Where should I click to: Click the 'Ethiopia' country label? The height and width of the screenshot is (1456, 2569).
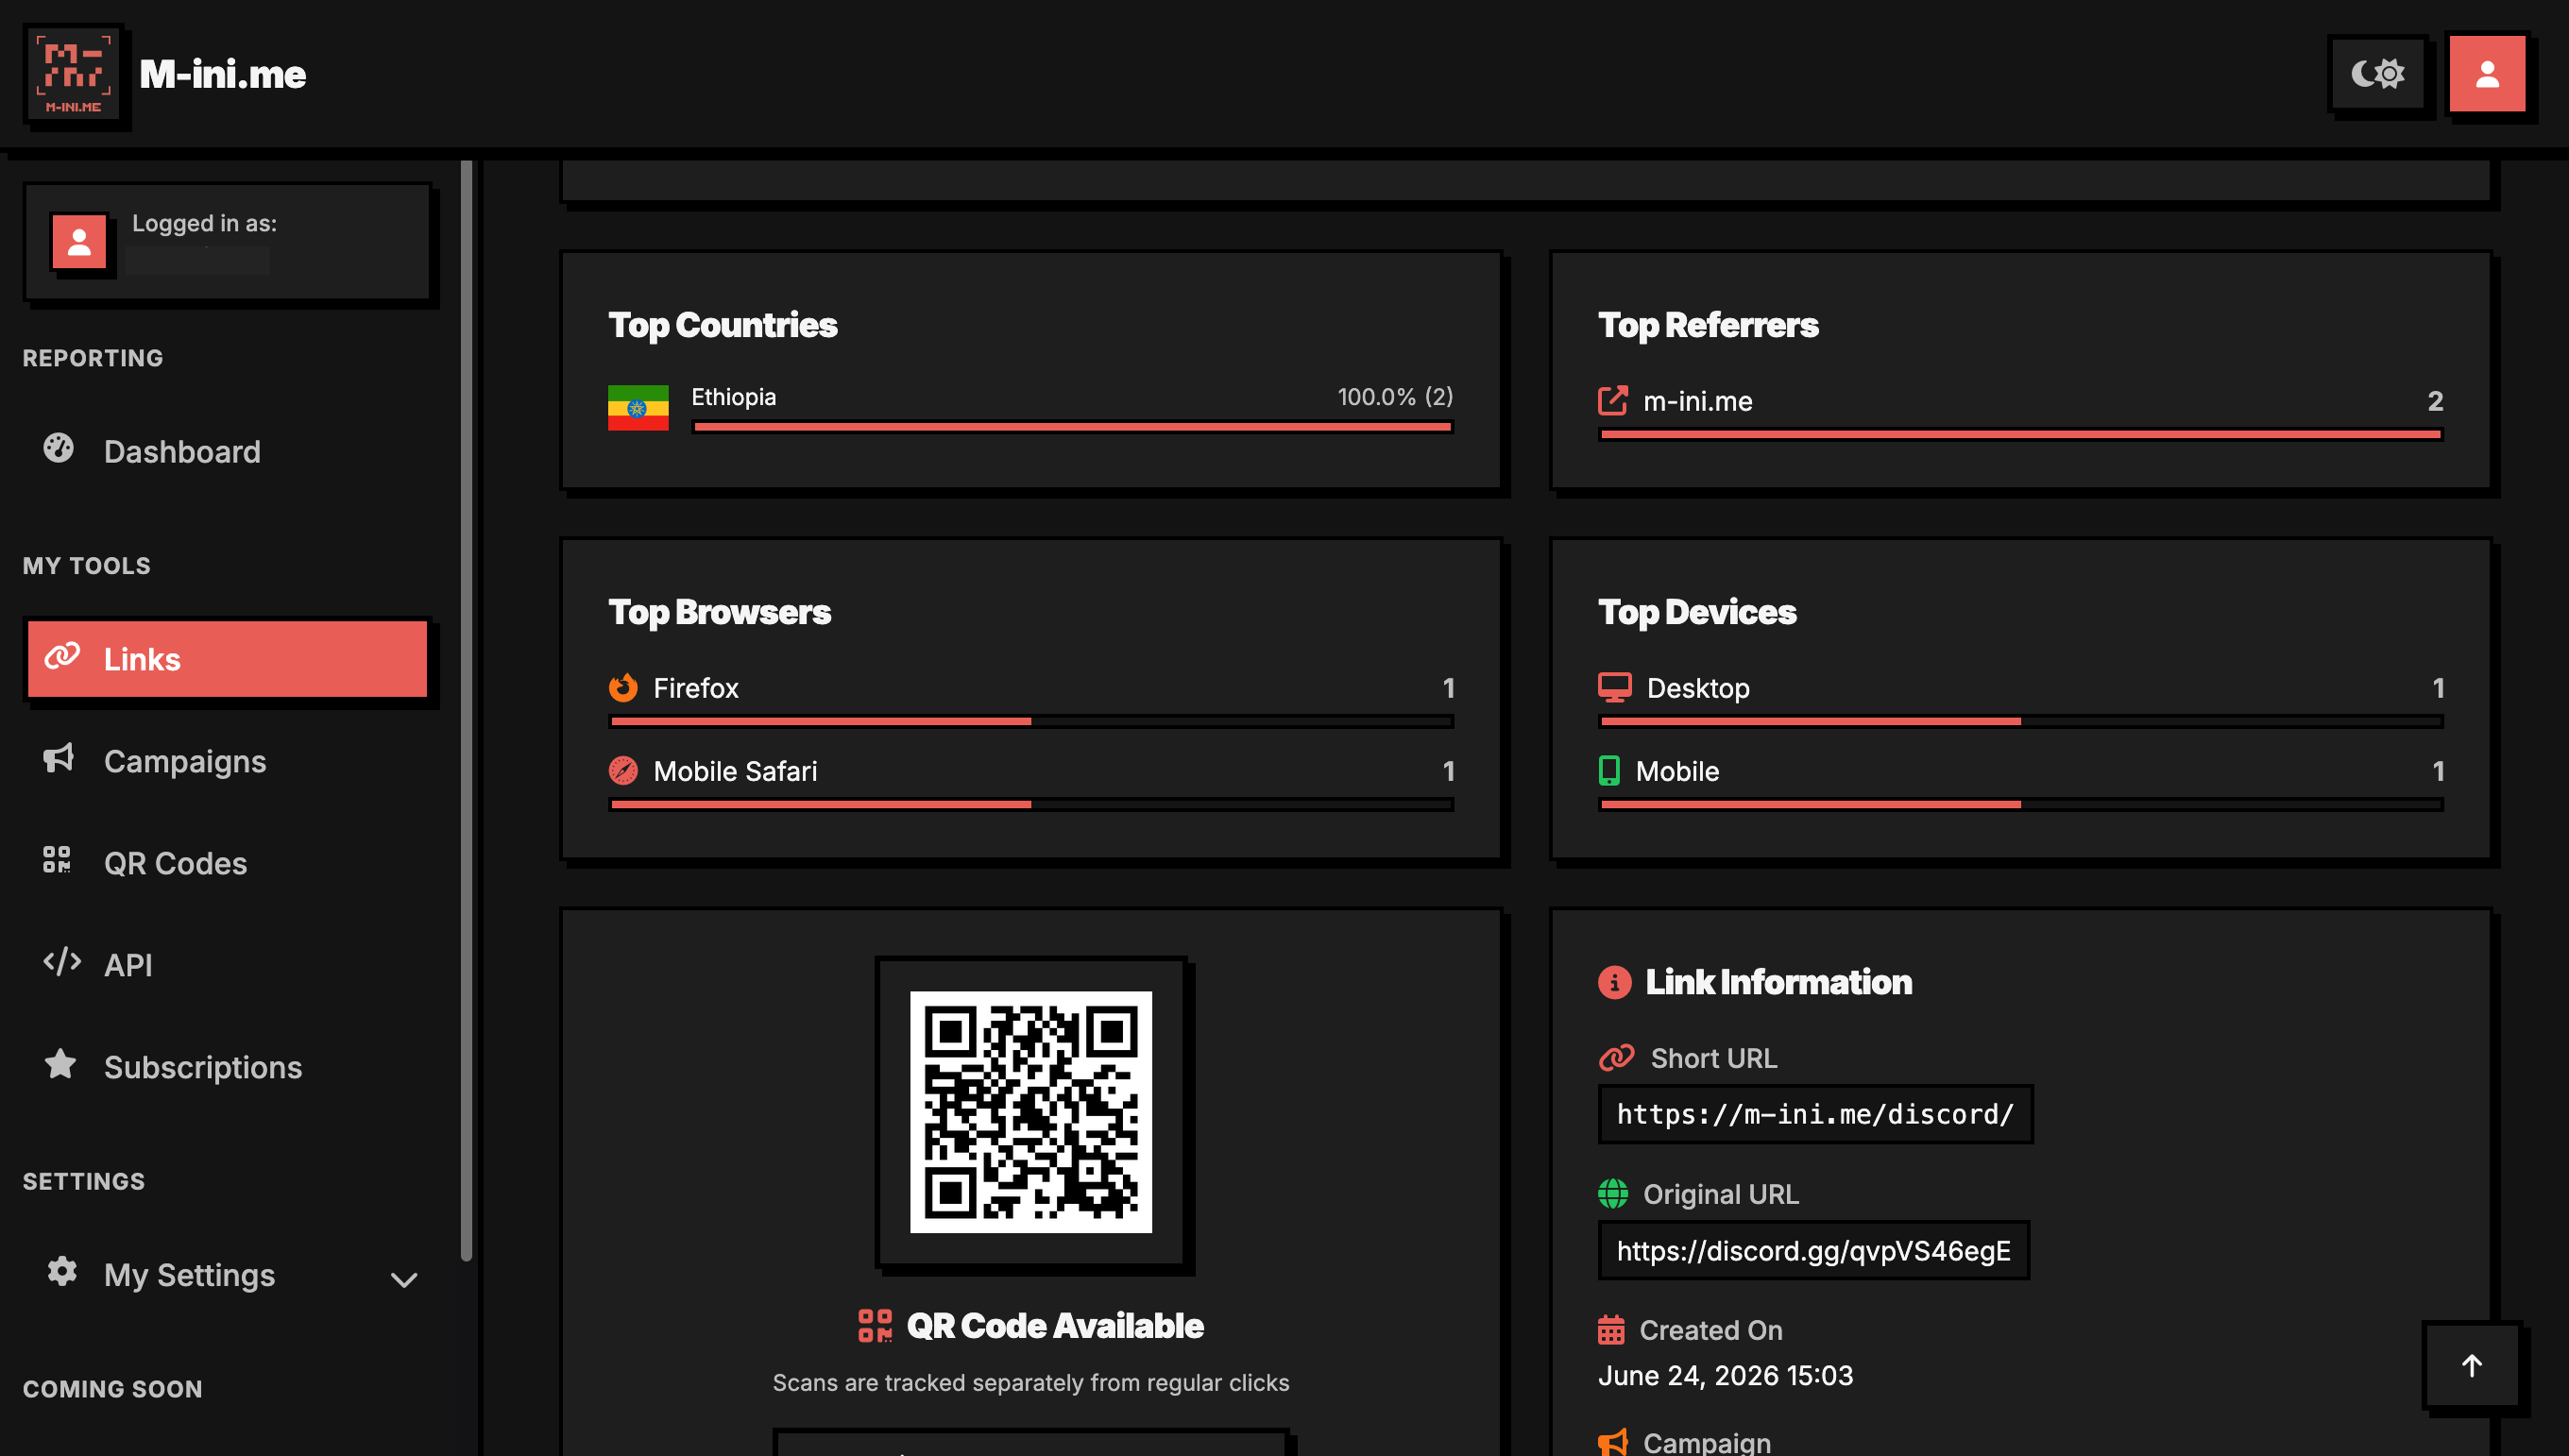pyautogui.click(x=733, y=397)
